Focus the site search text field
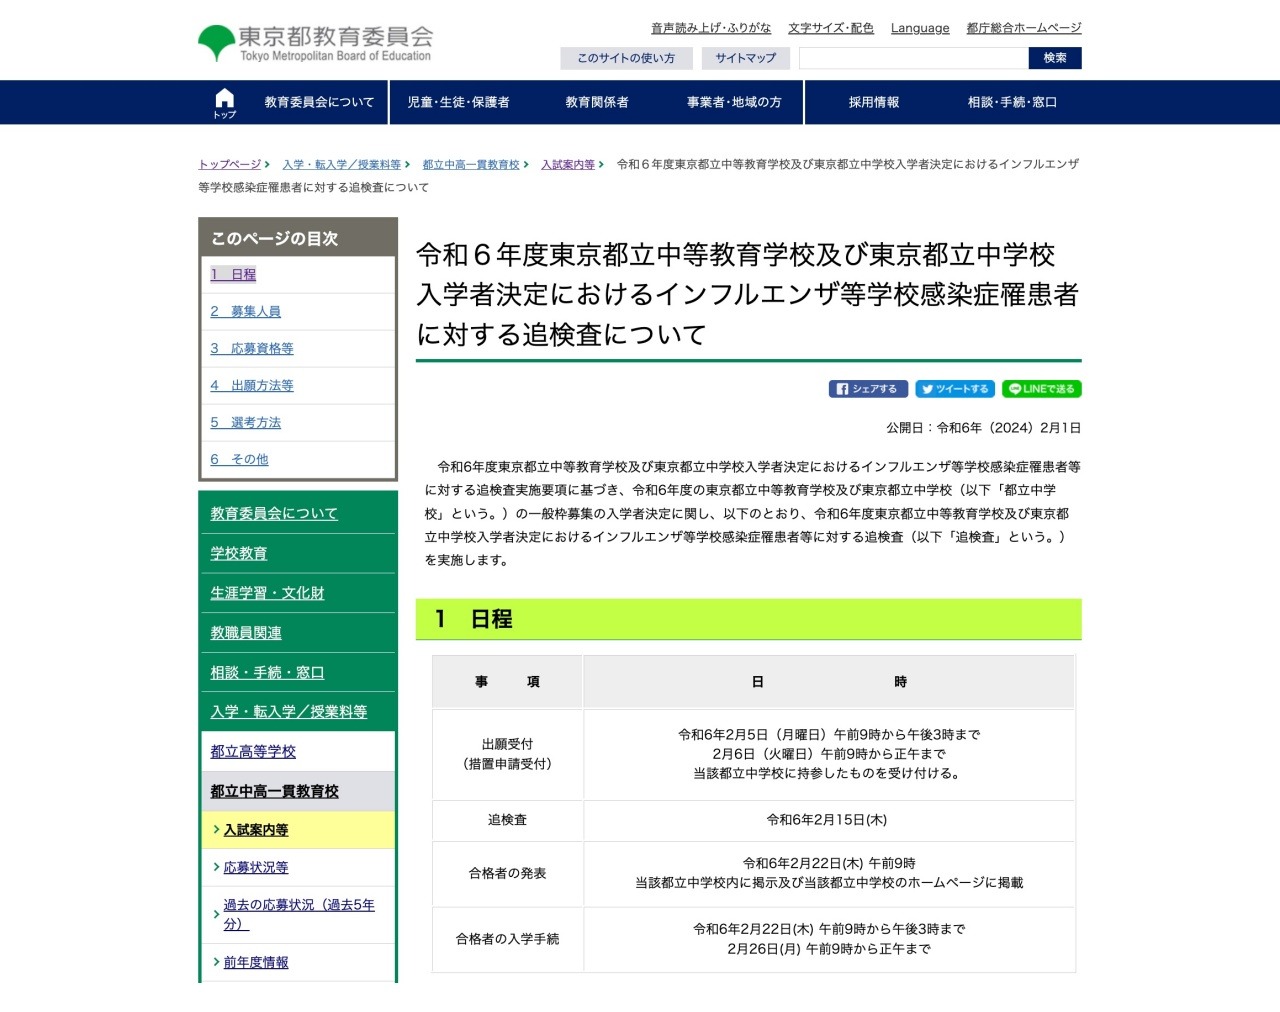1280x1012 pixels. 913,58
